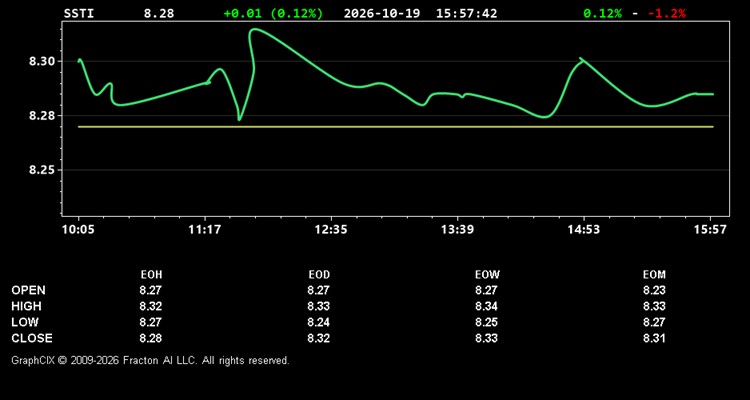Click the 12:35 time axis label
Image resolution: width=750 pixels, height=400 pixels.
coord(331,230)
